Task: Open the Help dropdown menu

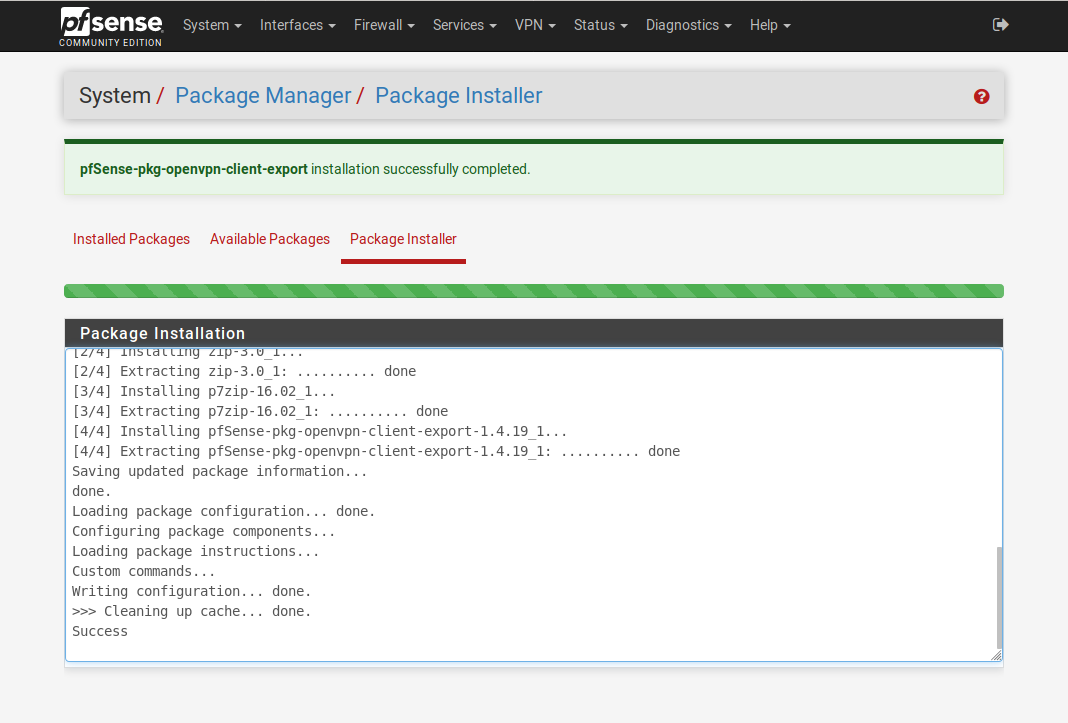Action: click(770, 25)
